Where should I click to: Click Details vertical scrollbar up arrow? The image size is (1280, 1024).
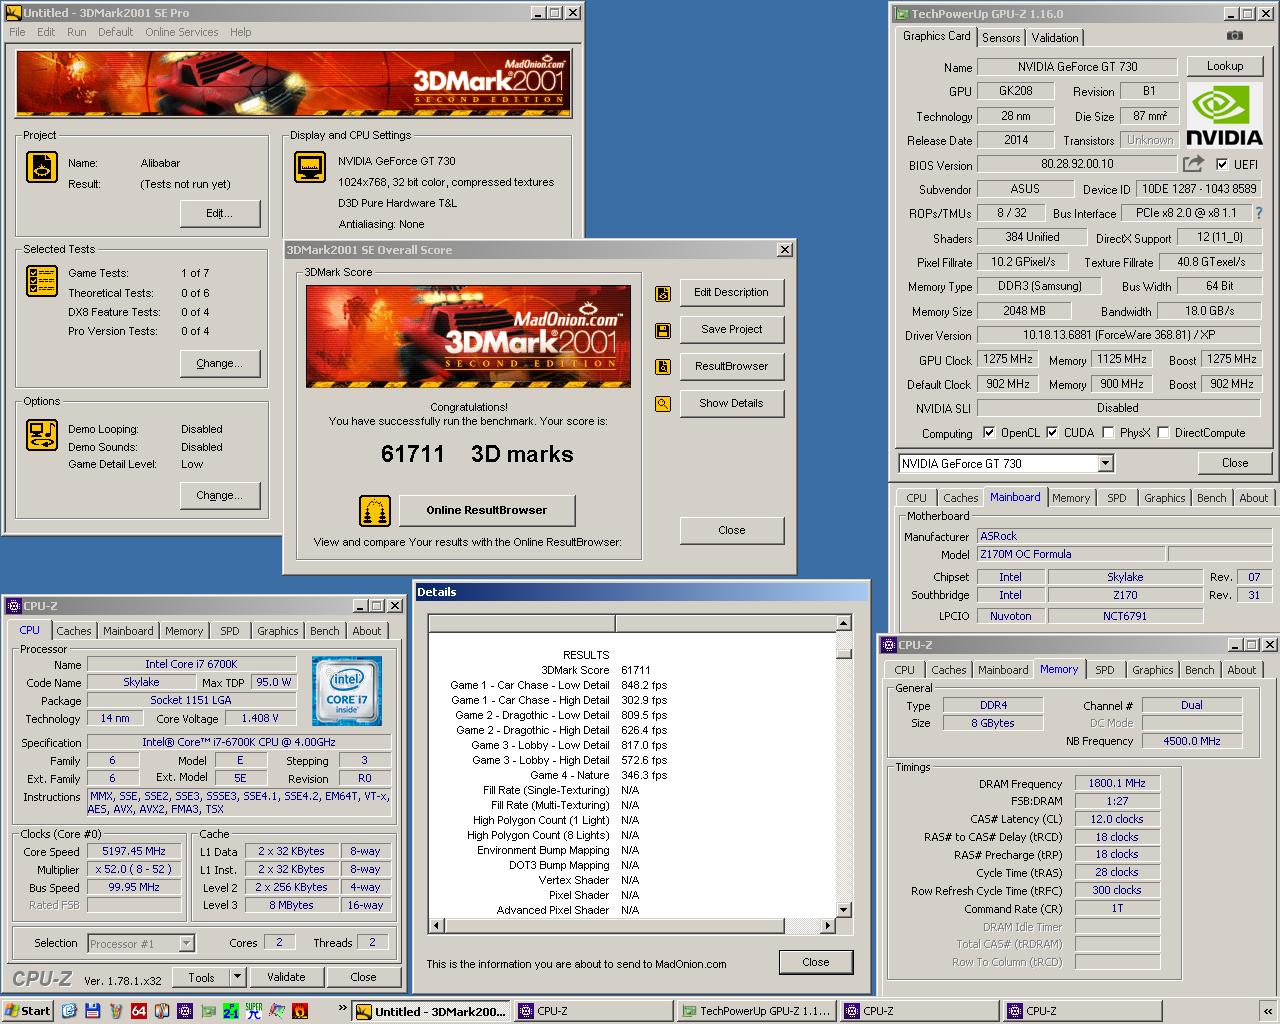point(843,623)
